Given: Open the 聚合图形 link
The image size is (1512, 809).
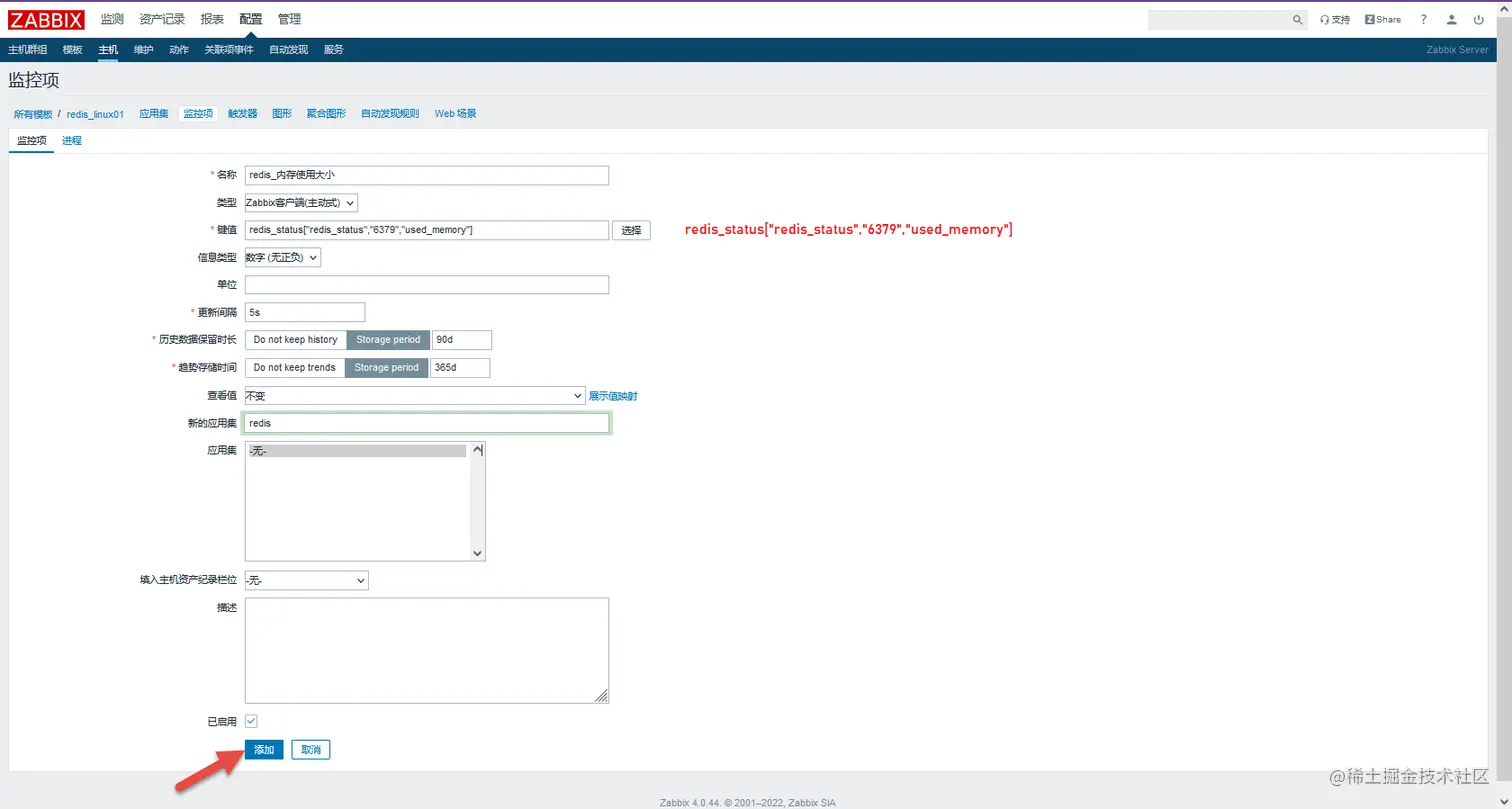Looking at the screenshot, I should pos(326,114).
